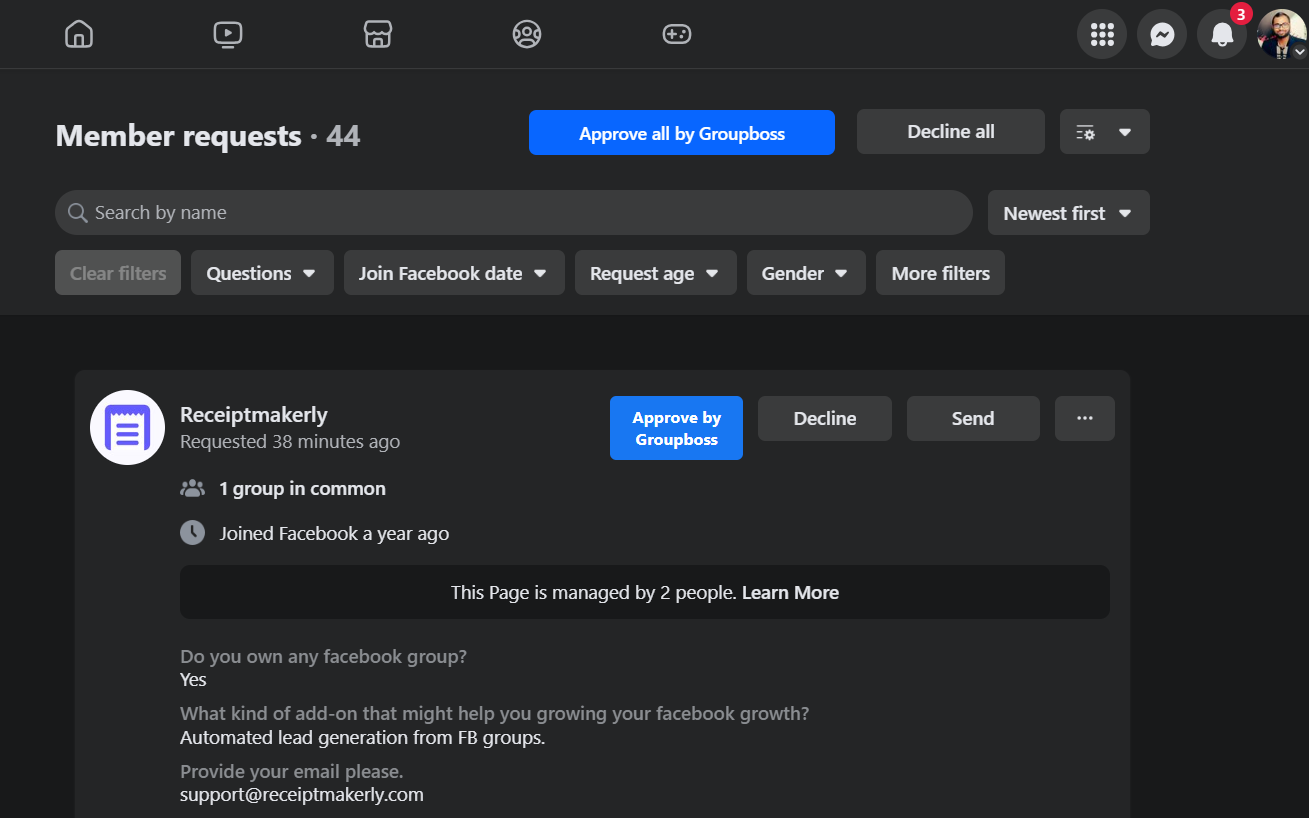Open the Watch video tab icon
This screenshot has height=818, width=1309.
tap(228, 34)
